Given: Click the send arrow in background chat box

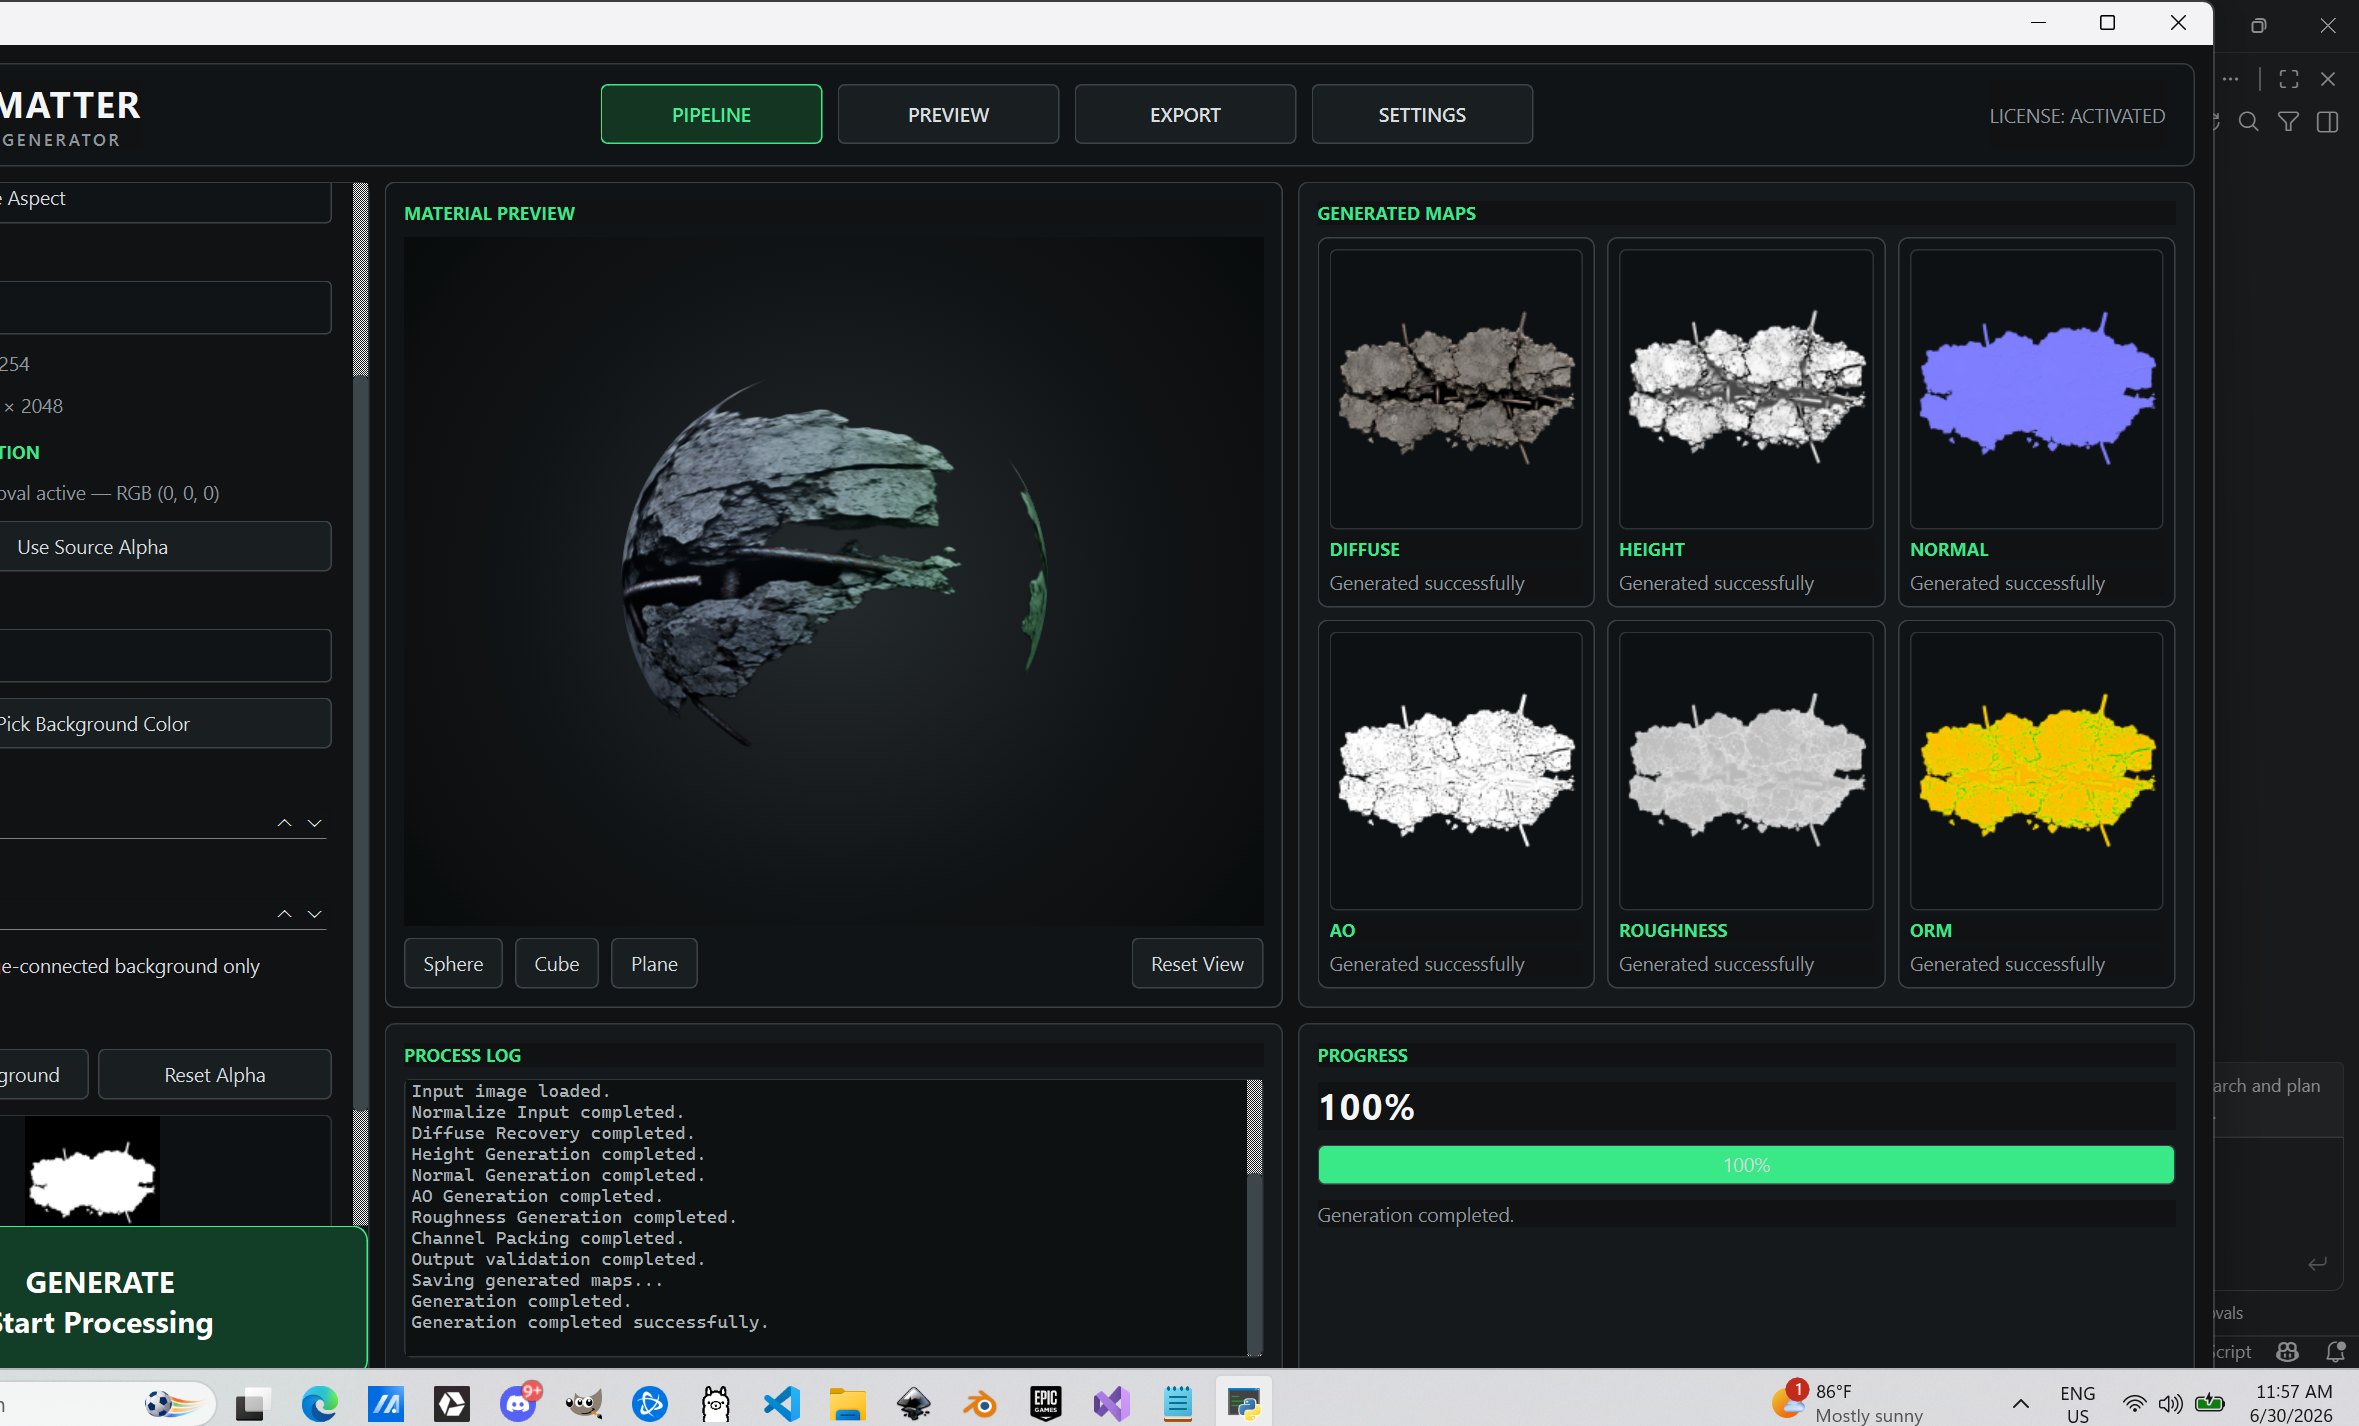Looking at the screenshot, I should 2318,1264.
